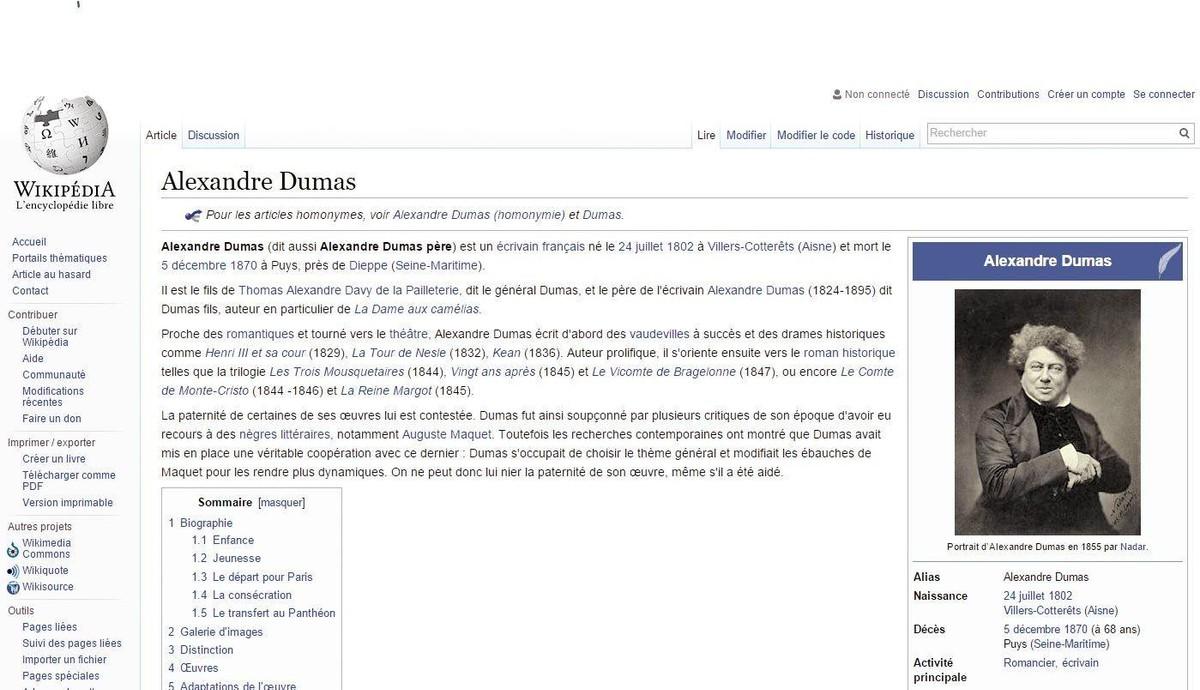Viewport: 1200px width, 690px height.
Task: Jump to 1.3 Le départ pour Paris
Action: (252, 577)
